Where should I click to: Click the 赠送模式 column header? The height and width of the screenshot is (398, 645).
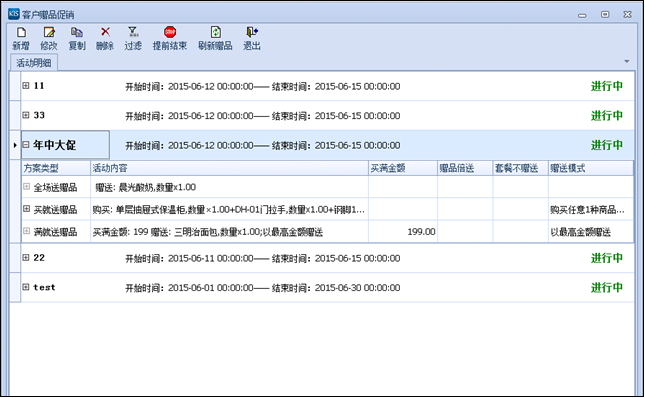tap(591, 168)
